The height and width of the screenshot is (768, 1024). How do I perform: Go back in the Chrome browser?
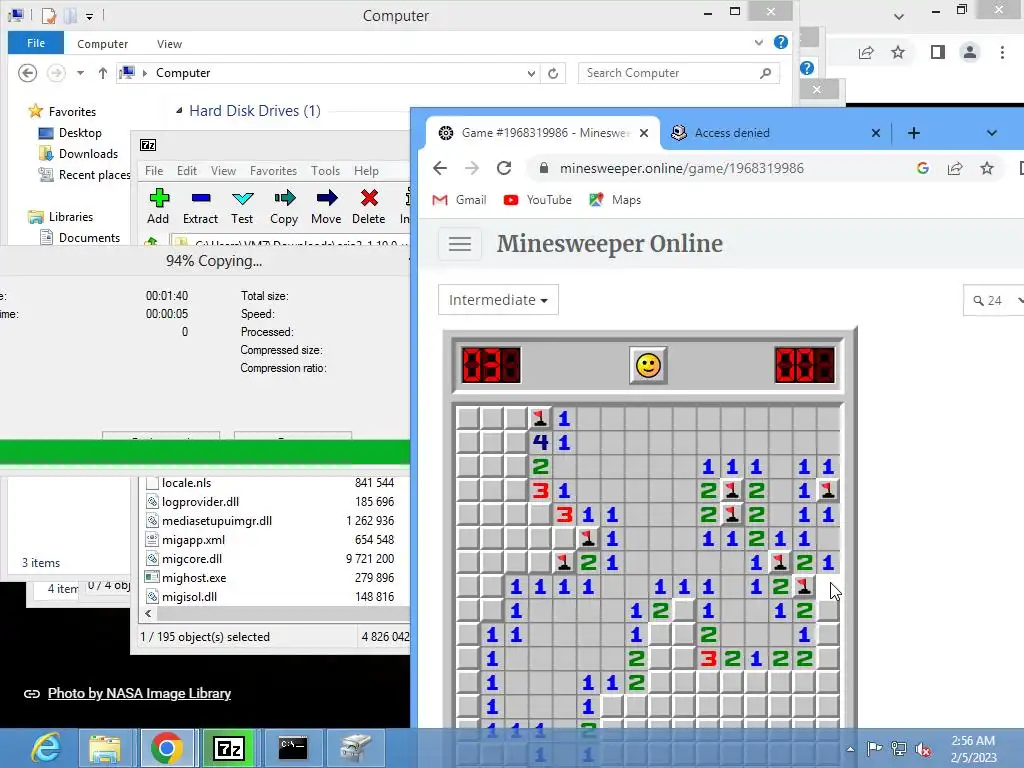(440, 168)
